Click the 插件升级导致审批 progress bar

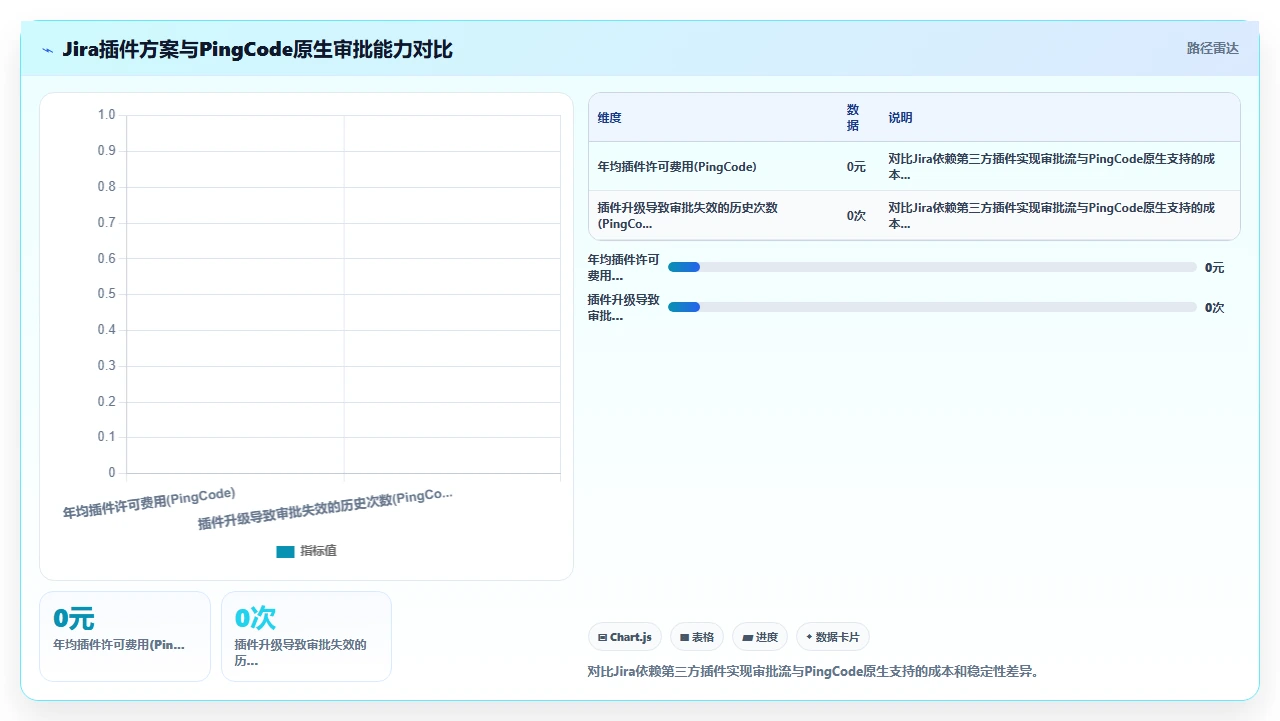[932, 307]
